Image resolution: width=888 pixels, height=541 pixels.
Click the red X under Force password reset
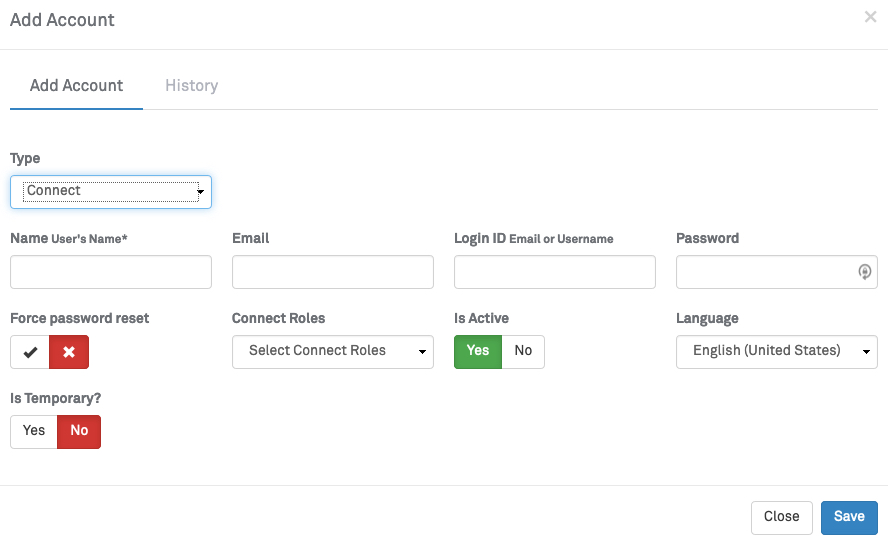click(x=69, y=352)
